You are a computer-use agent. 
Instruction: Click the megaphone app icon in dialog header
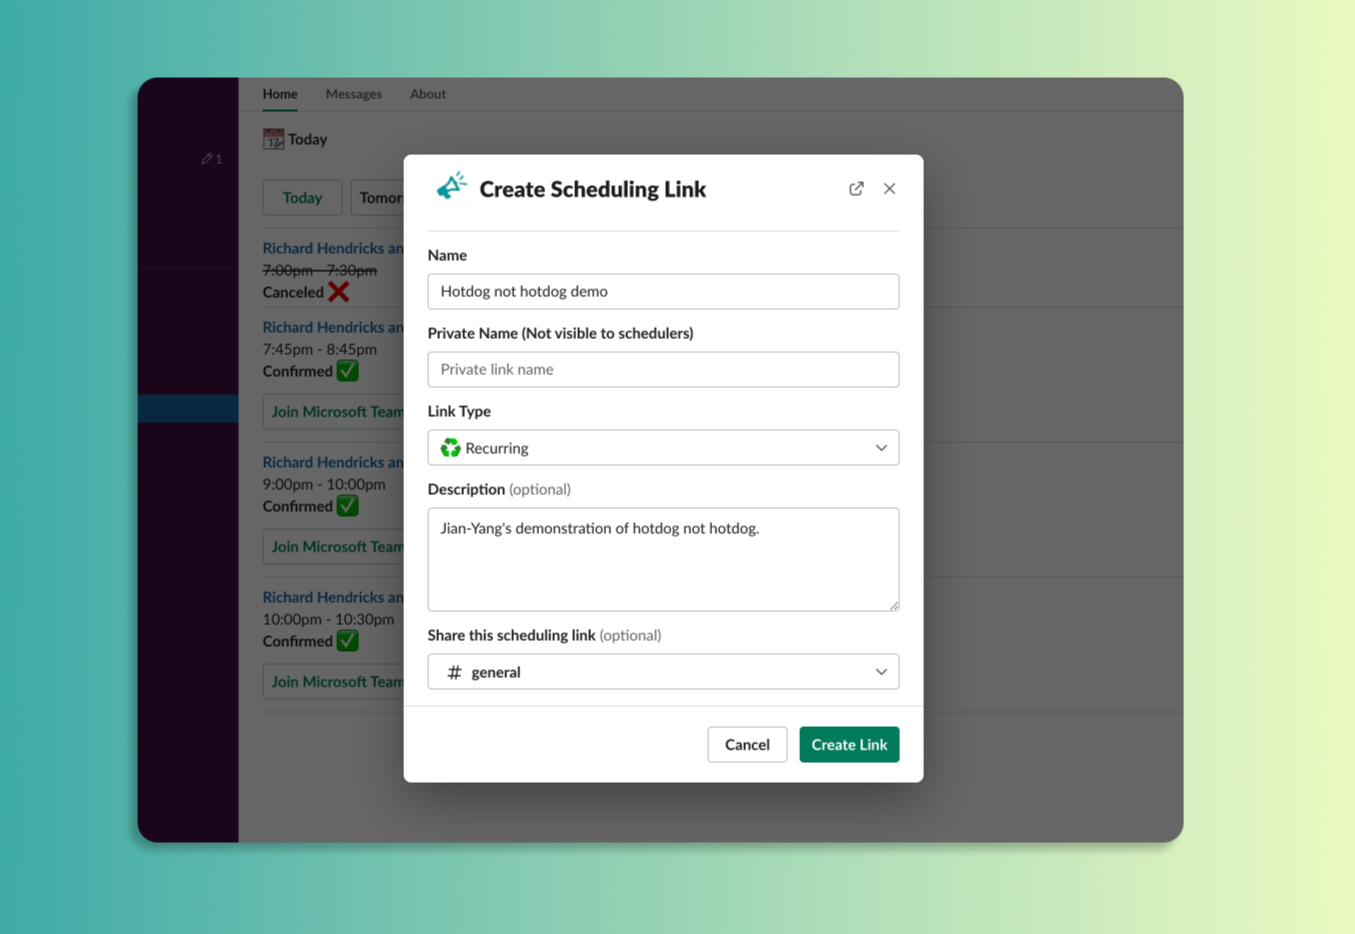pyautogui.click(x=451, y=187)
